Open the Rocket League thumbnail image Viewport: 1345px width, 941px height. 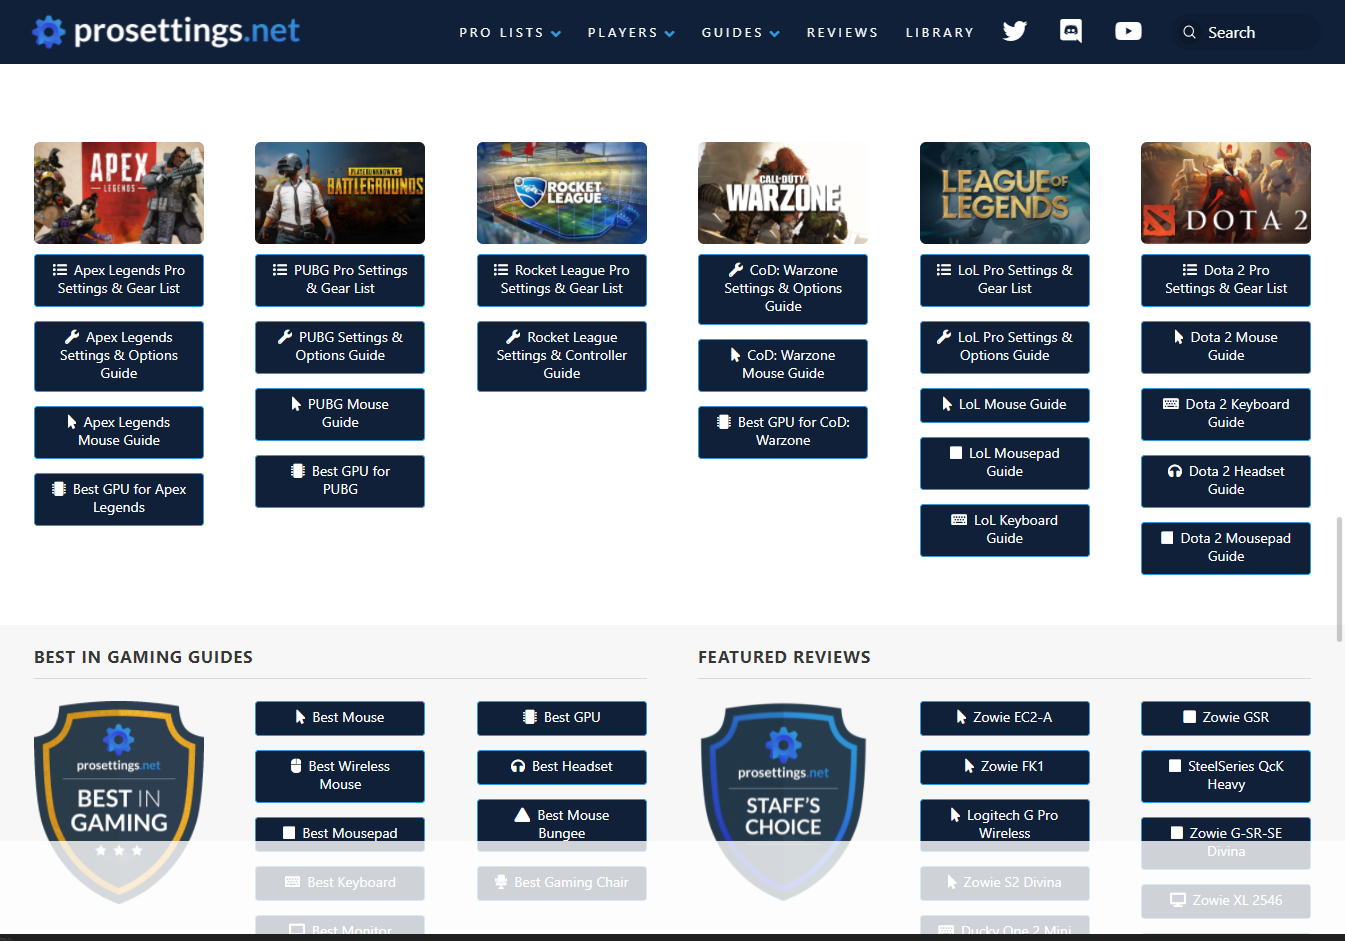[562, 193]
